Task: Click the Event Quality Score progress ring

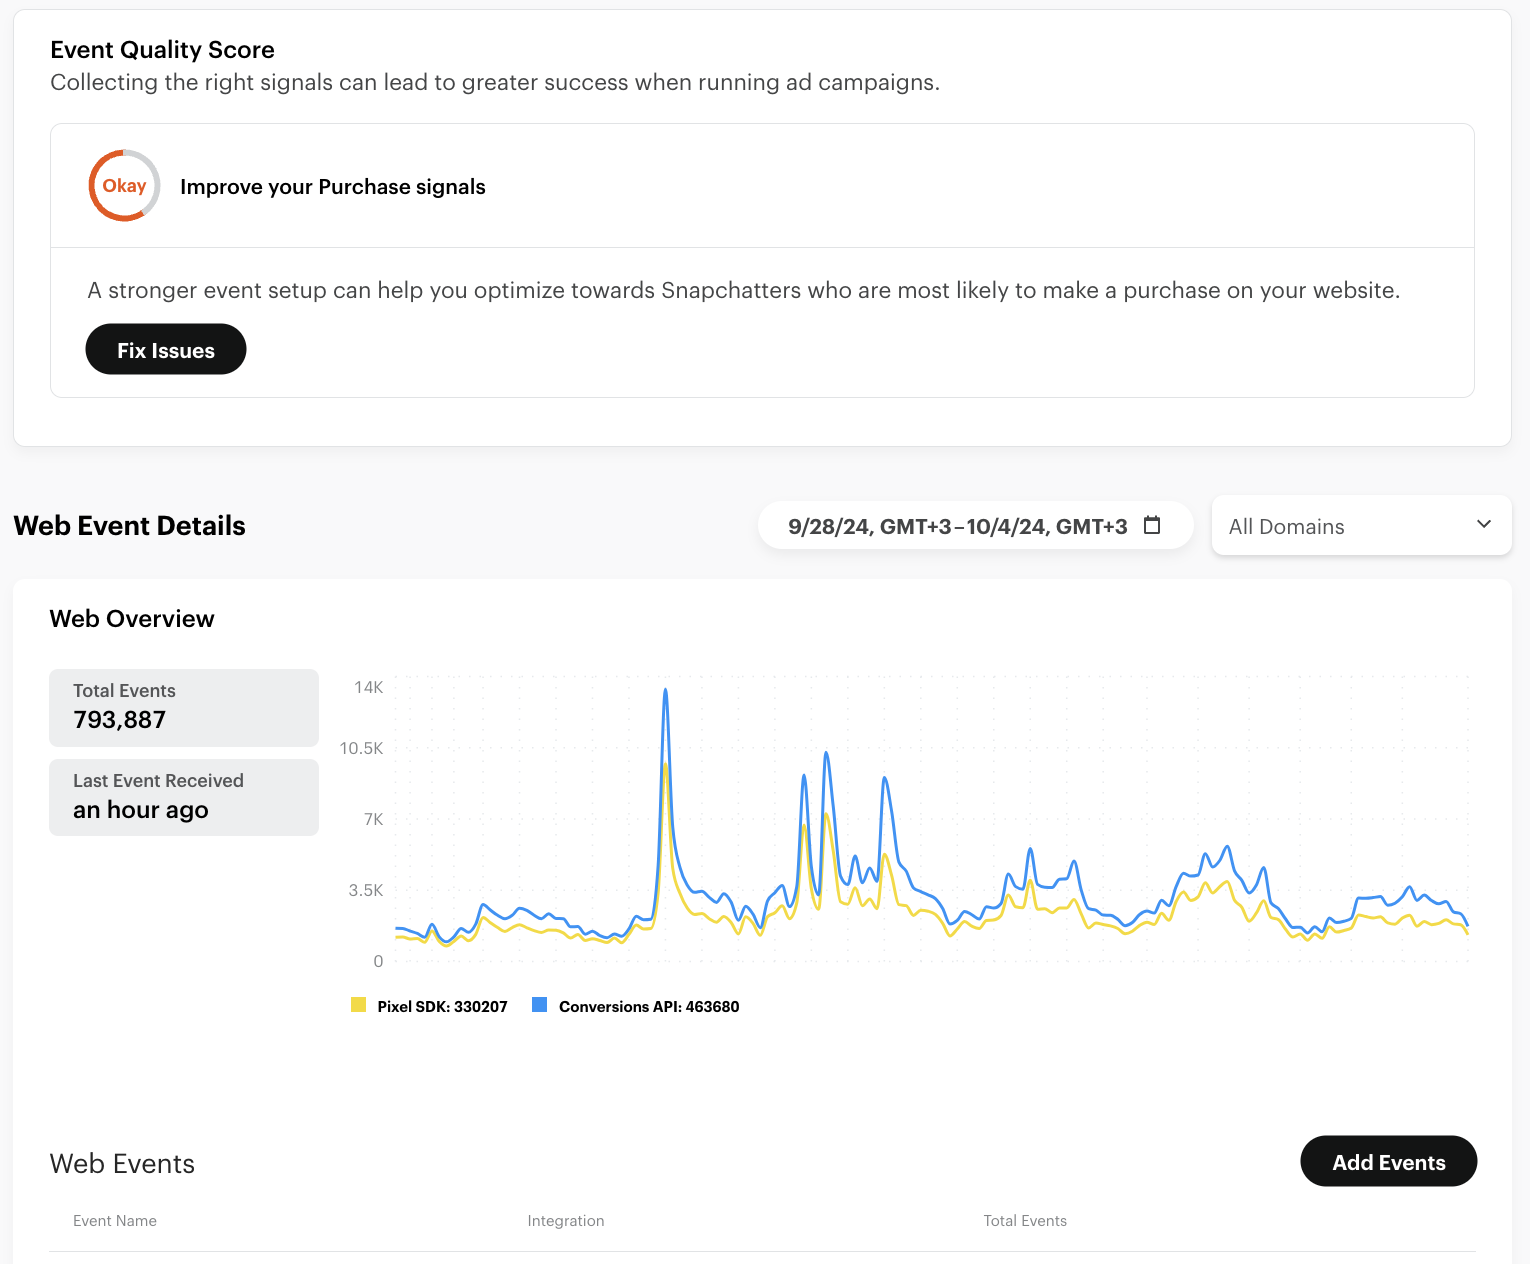Action: tap(123, 185)
